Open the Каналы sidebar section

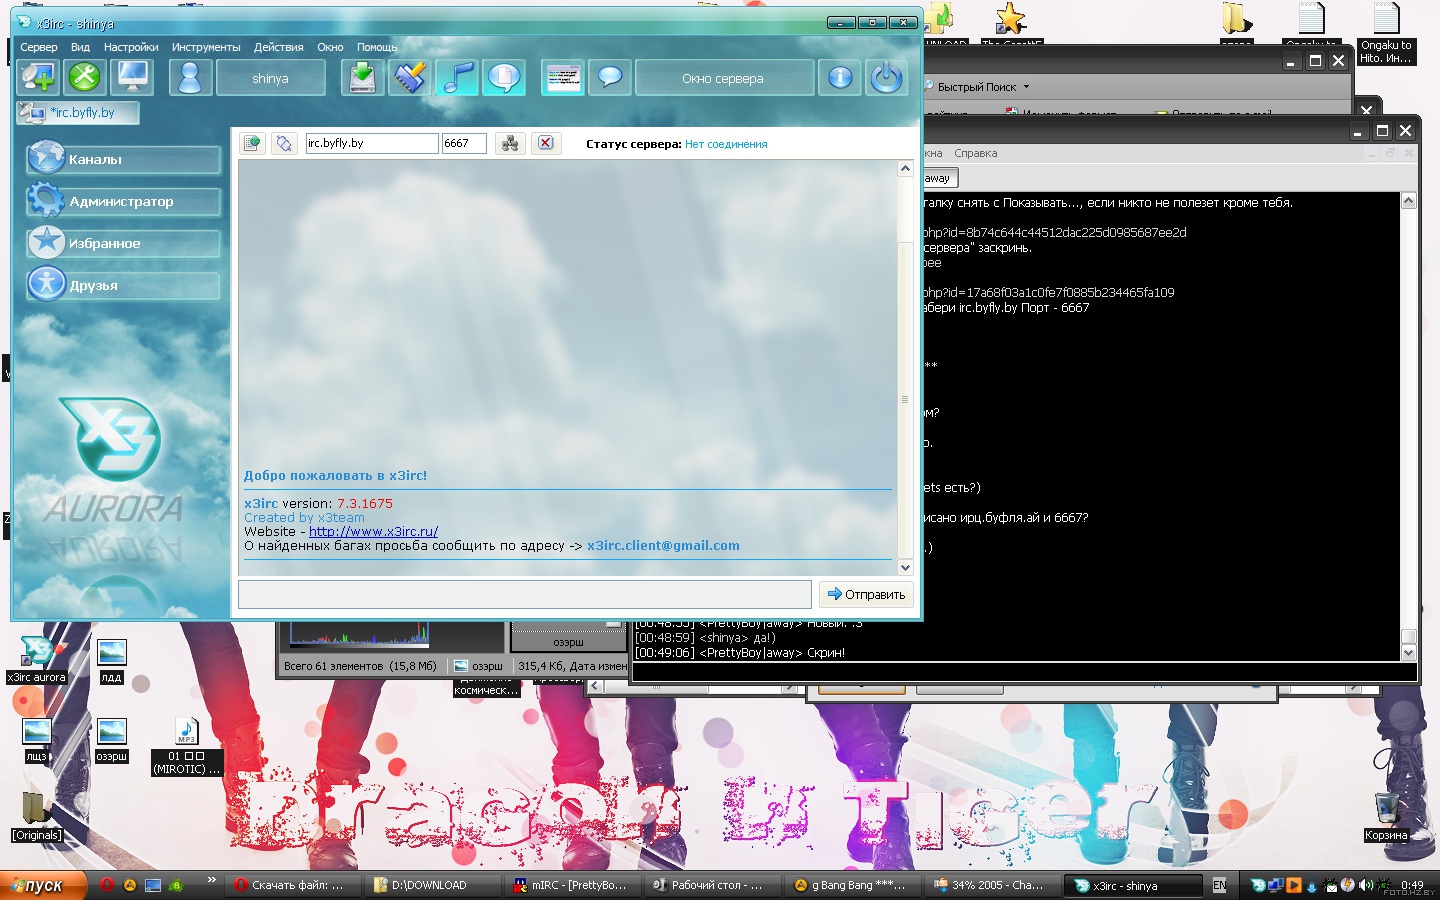click(x=123, y=159)
